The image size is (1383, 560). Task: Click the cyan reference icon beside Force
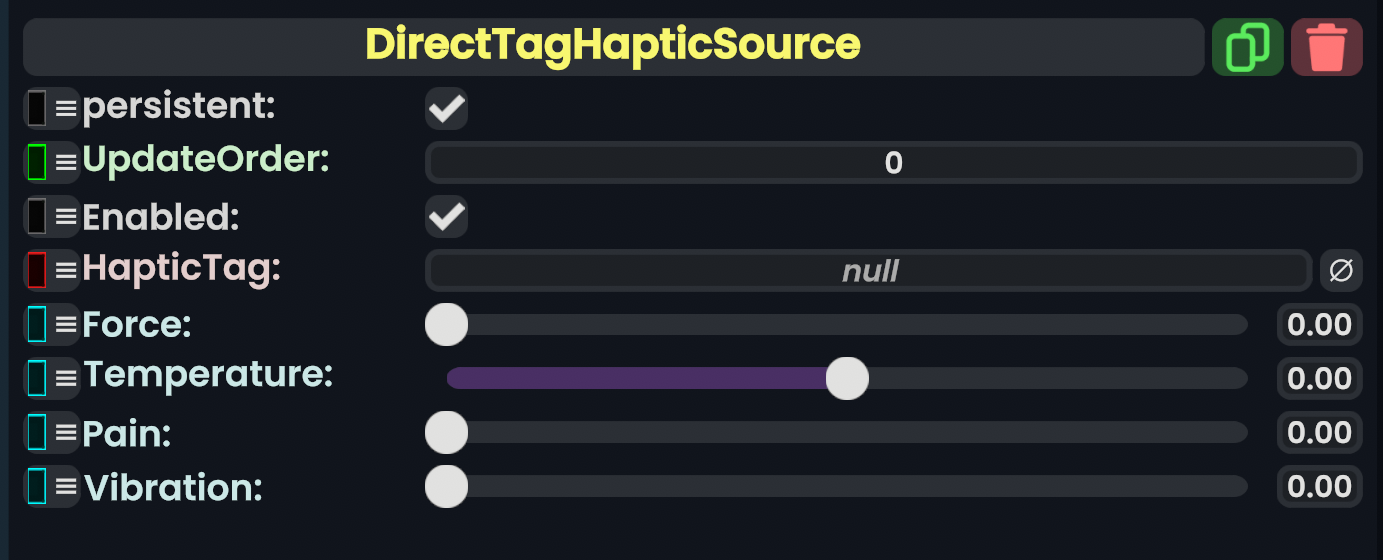(37, 324)
